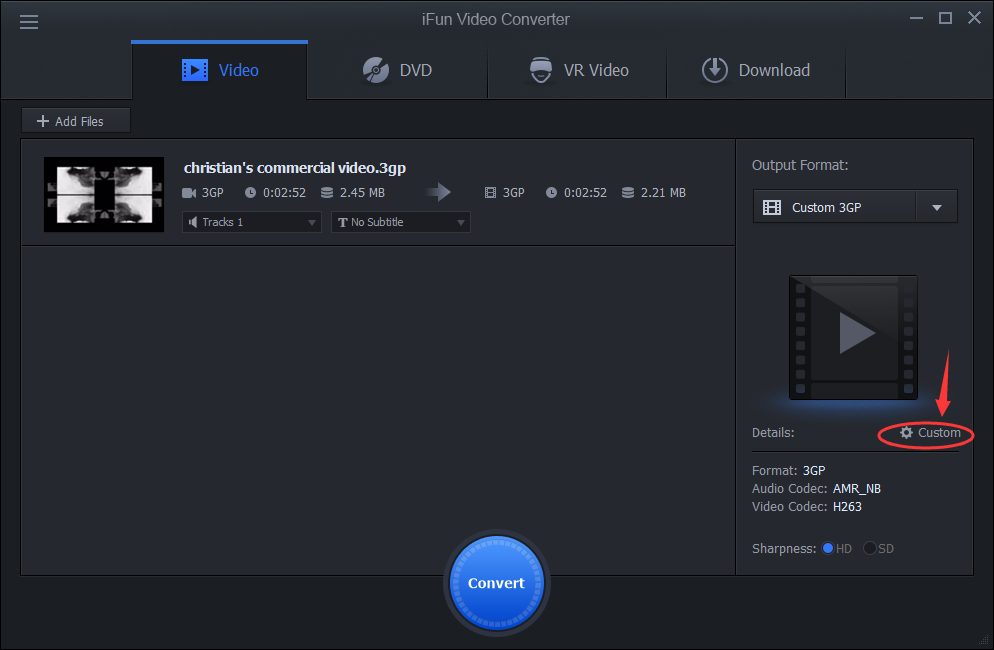The image size is (994, 650).
Task: Open the Custom 3GP output format dropdown
Action: tap(855, 207)
